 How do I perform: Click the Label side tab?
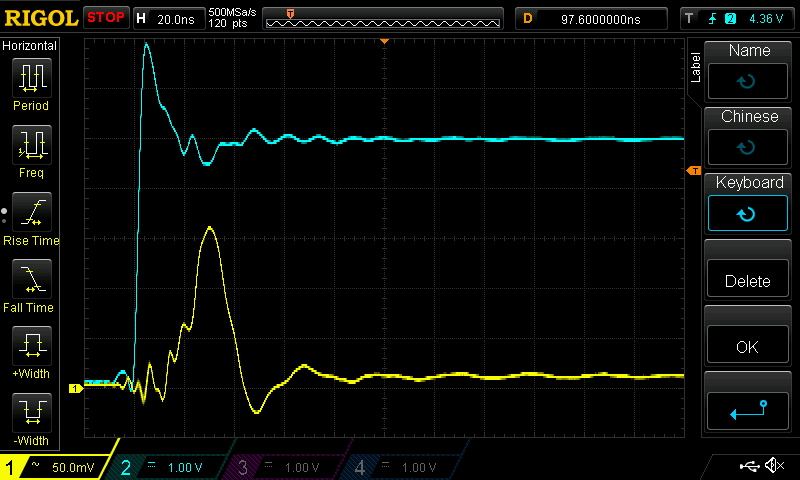coord(695,67)
